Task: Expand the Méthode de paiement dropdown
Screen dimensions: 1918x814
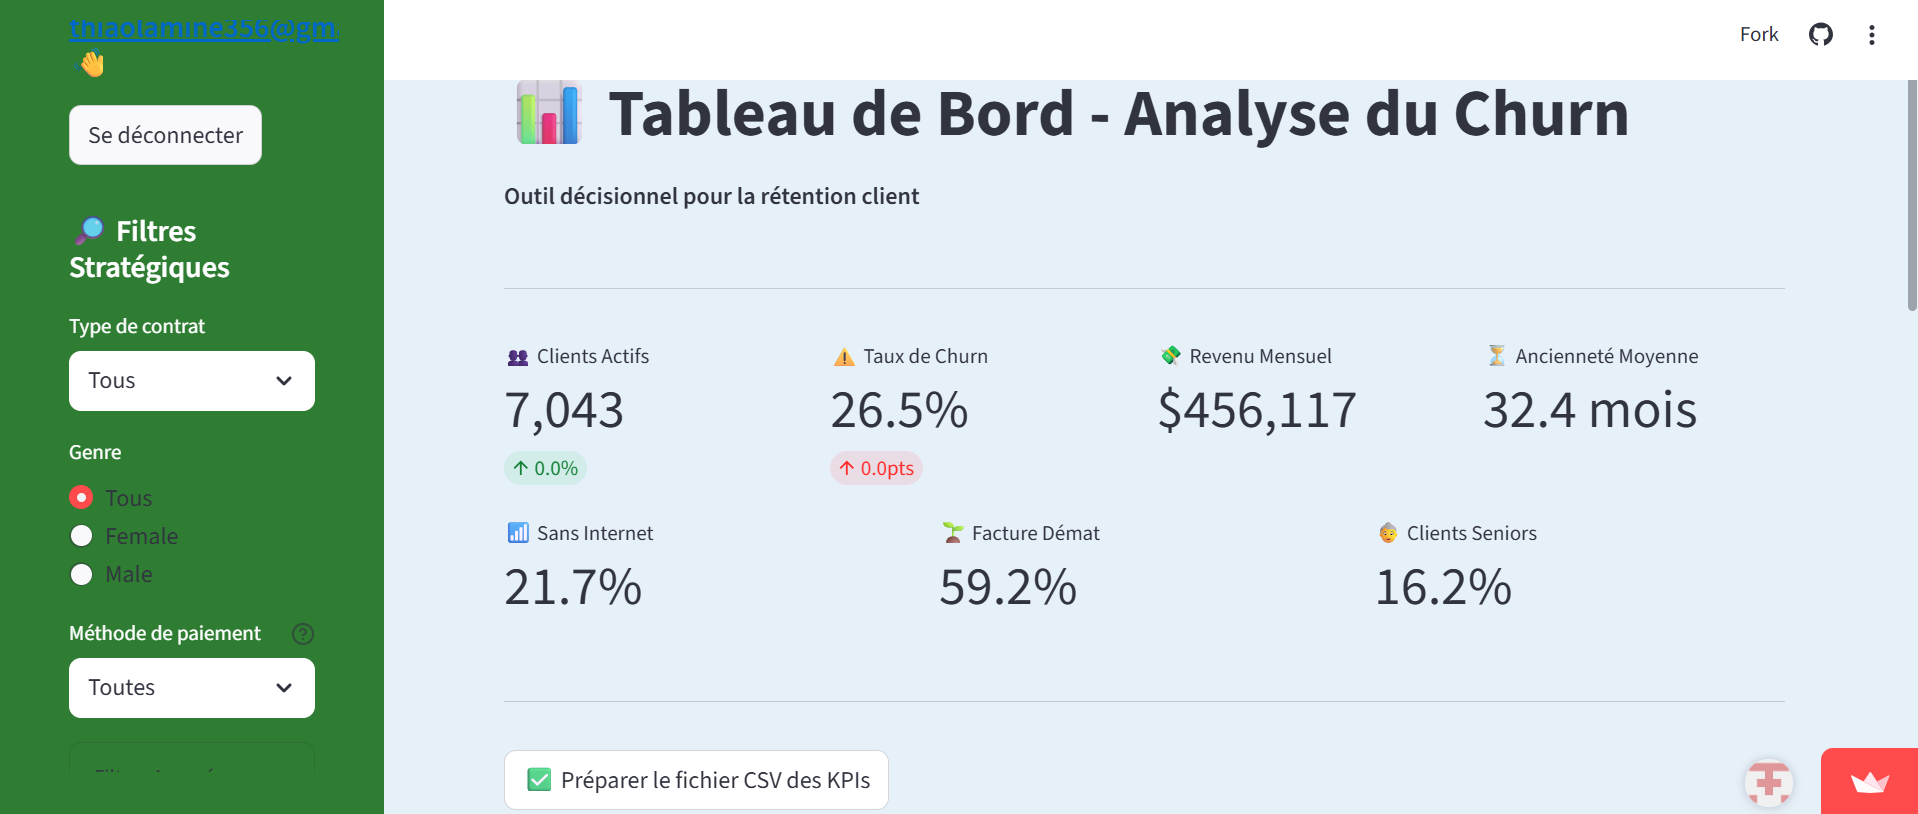Action: coord(192,688)
